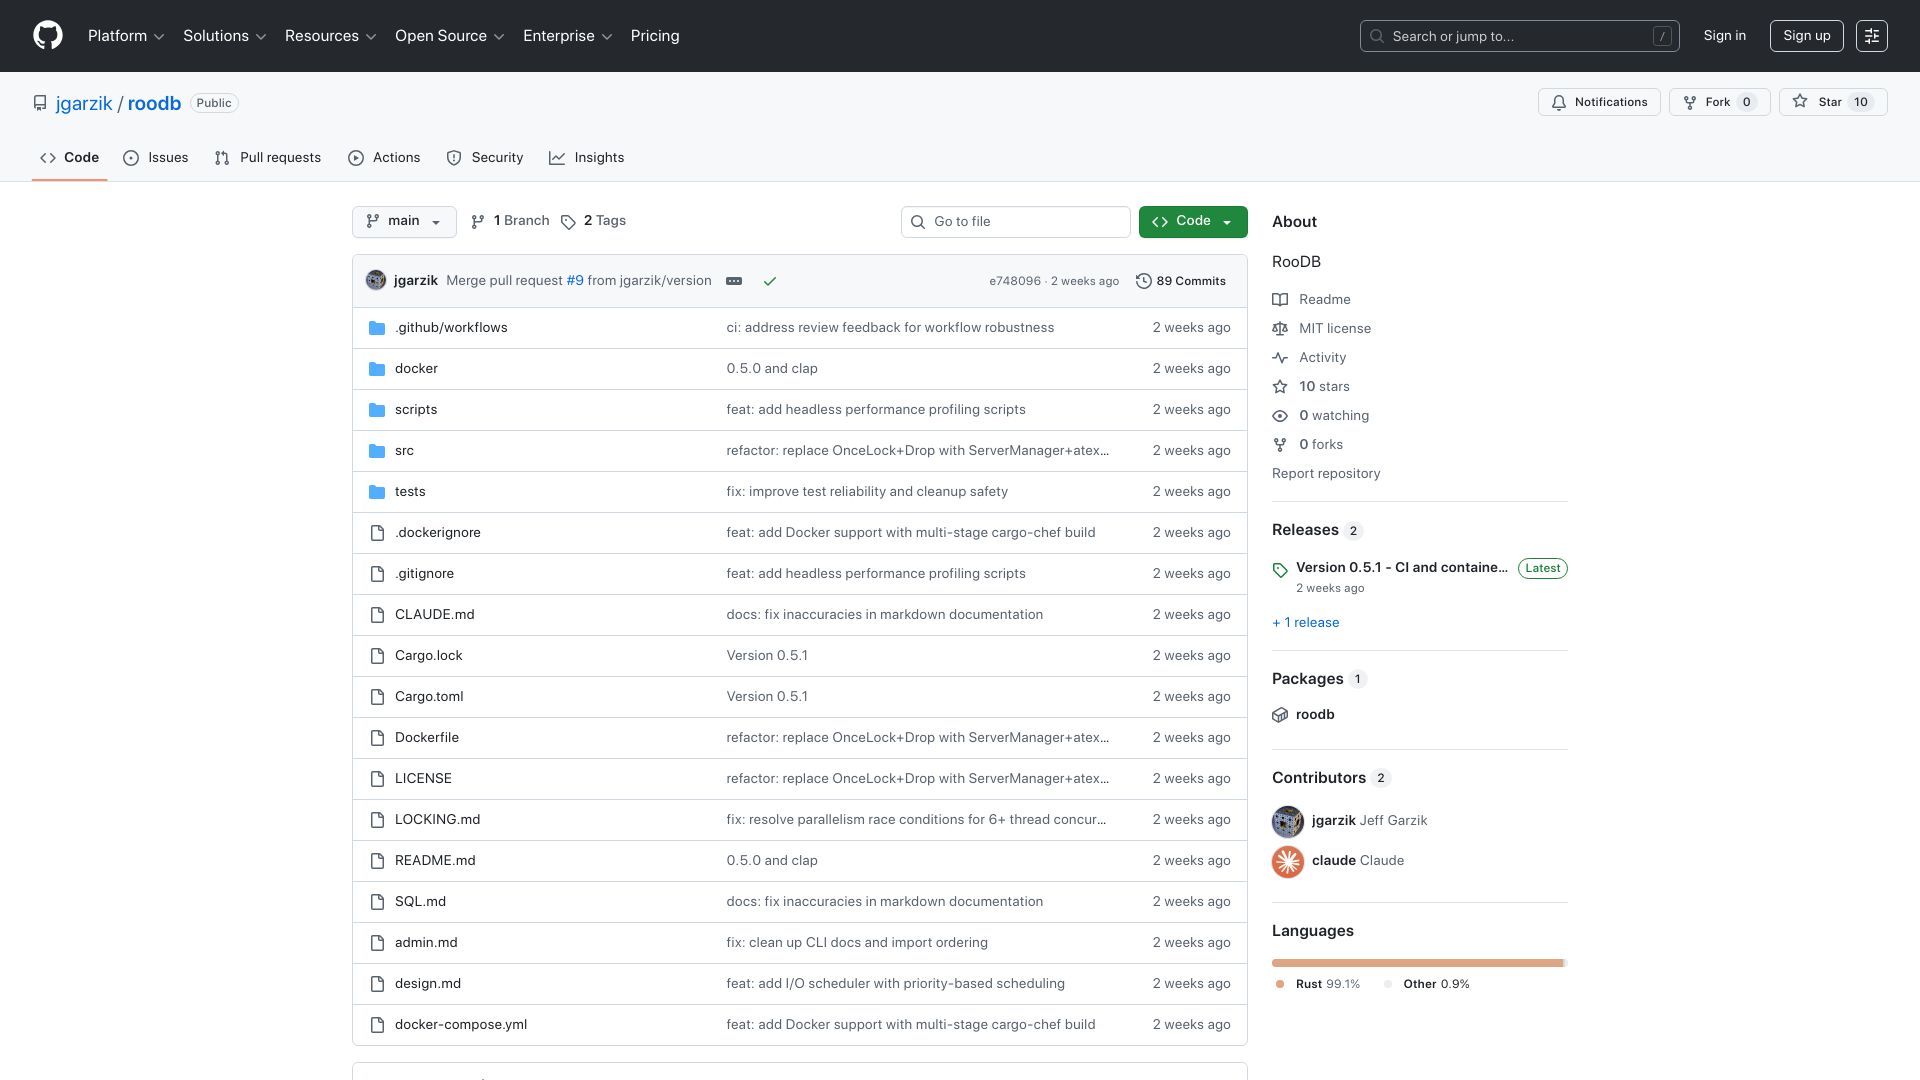Open the Insights tab
Image resolution: width=1920 pixels, height=1080 pixels.
587,158
